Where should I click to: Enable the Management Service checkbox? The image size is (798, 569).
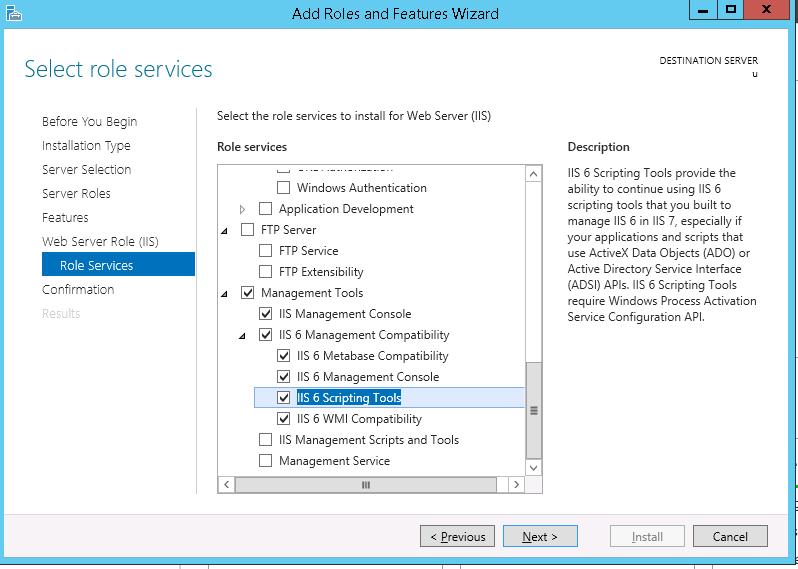click(x=266, y=461)
